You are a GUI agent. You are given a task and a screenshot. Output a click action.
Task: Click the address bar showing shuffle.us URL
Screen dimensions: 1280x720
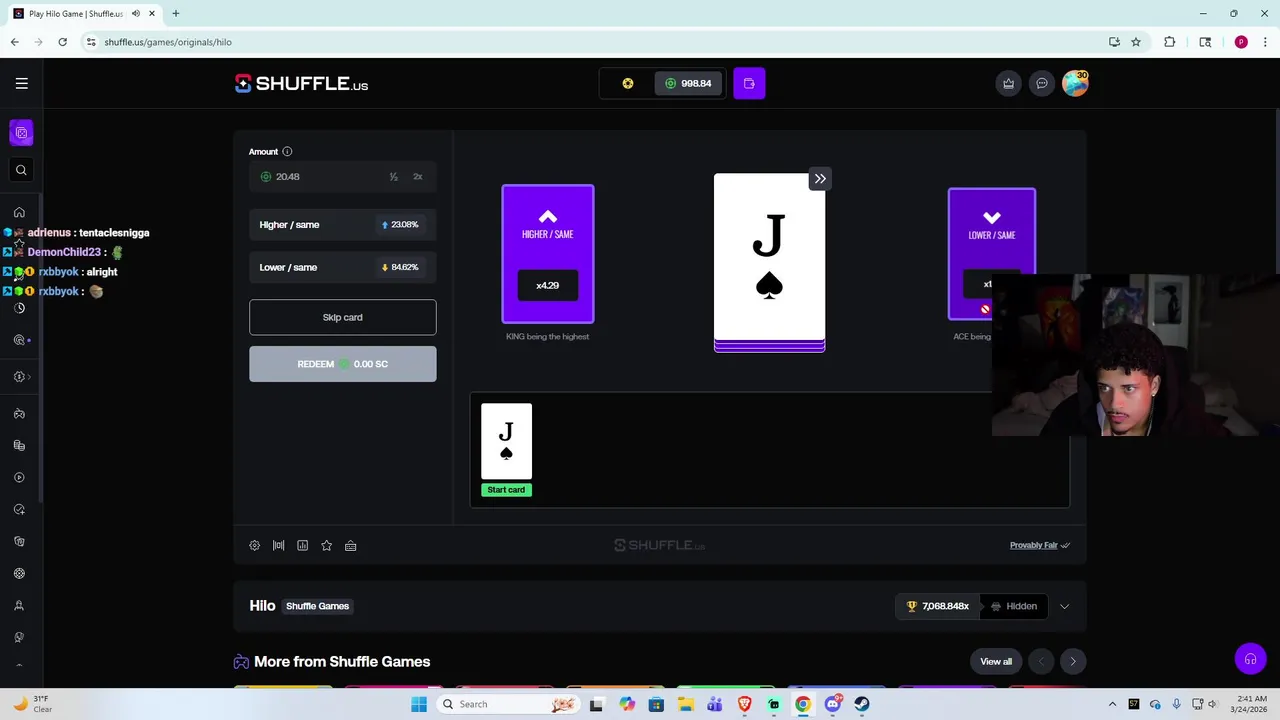point(590,42)
